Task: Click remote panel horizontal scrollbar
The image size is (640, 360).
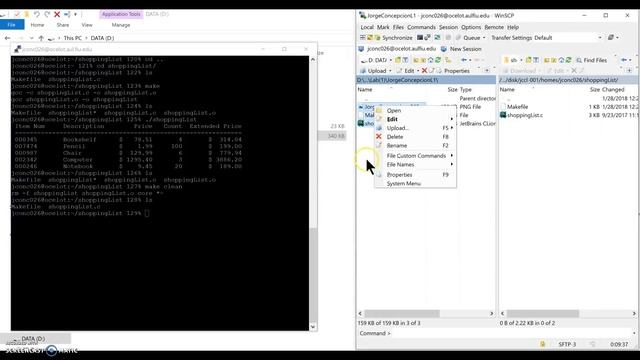Action: (x=542, y=313)
